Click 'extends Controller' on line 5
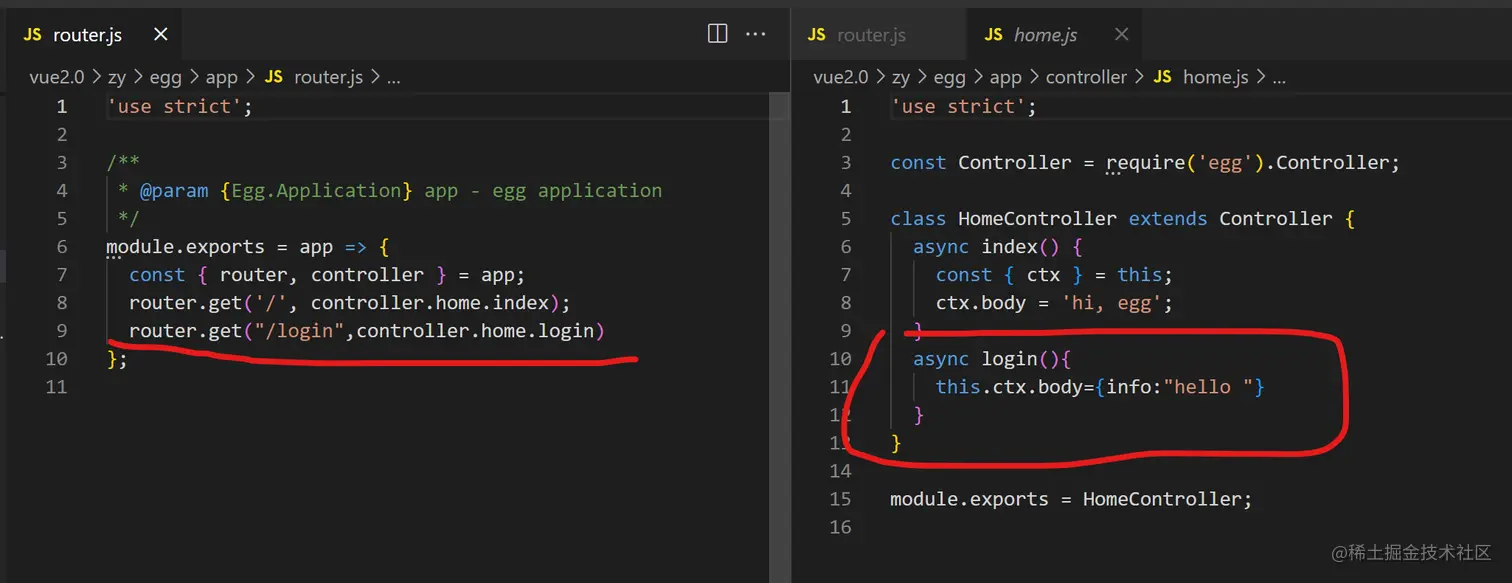The height and width of the screenshot is (583, 1512). pos(1230,219)
